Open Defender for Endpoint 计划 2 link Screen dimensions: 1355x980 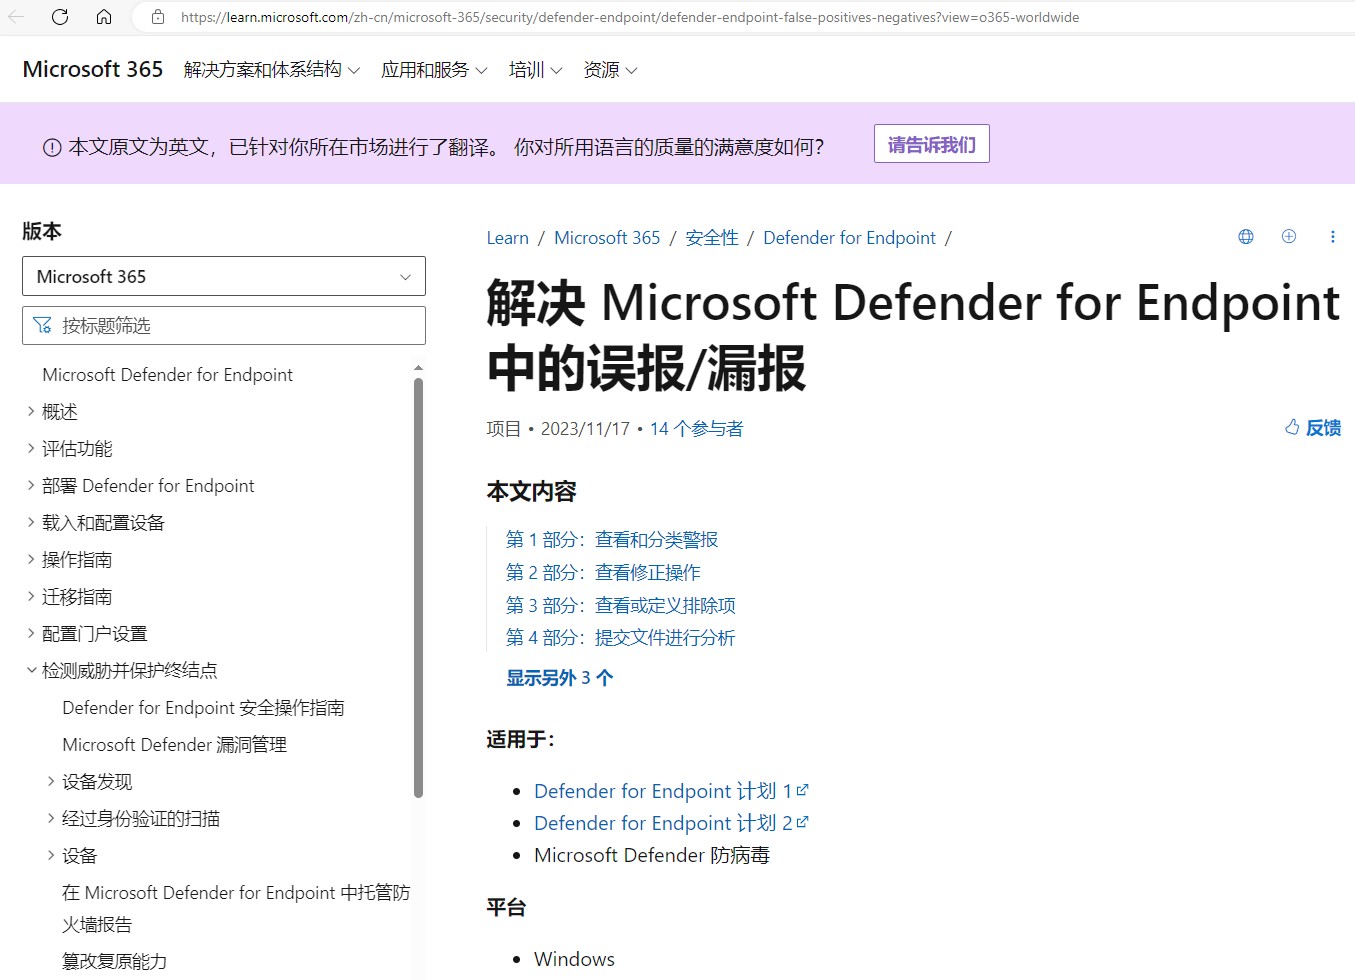point(671,823)
